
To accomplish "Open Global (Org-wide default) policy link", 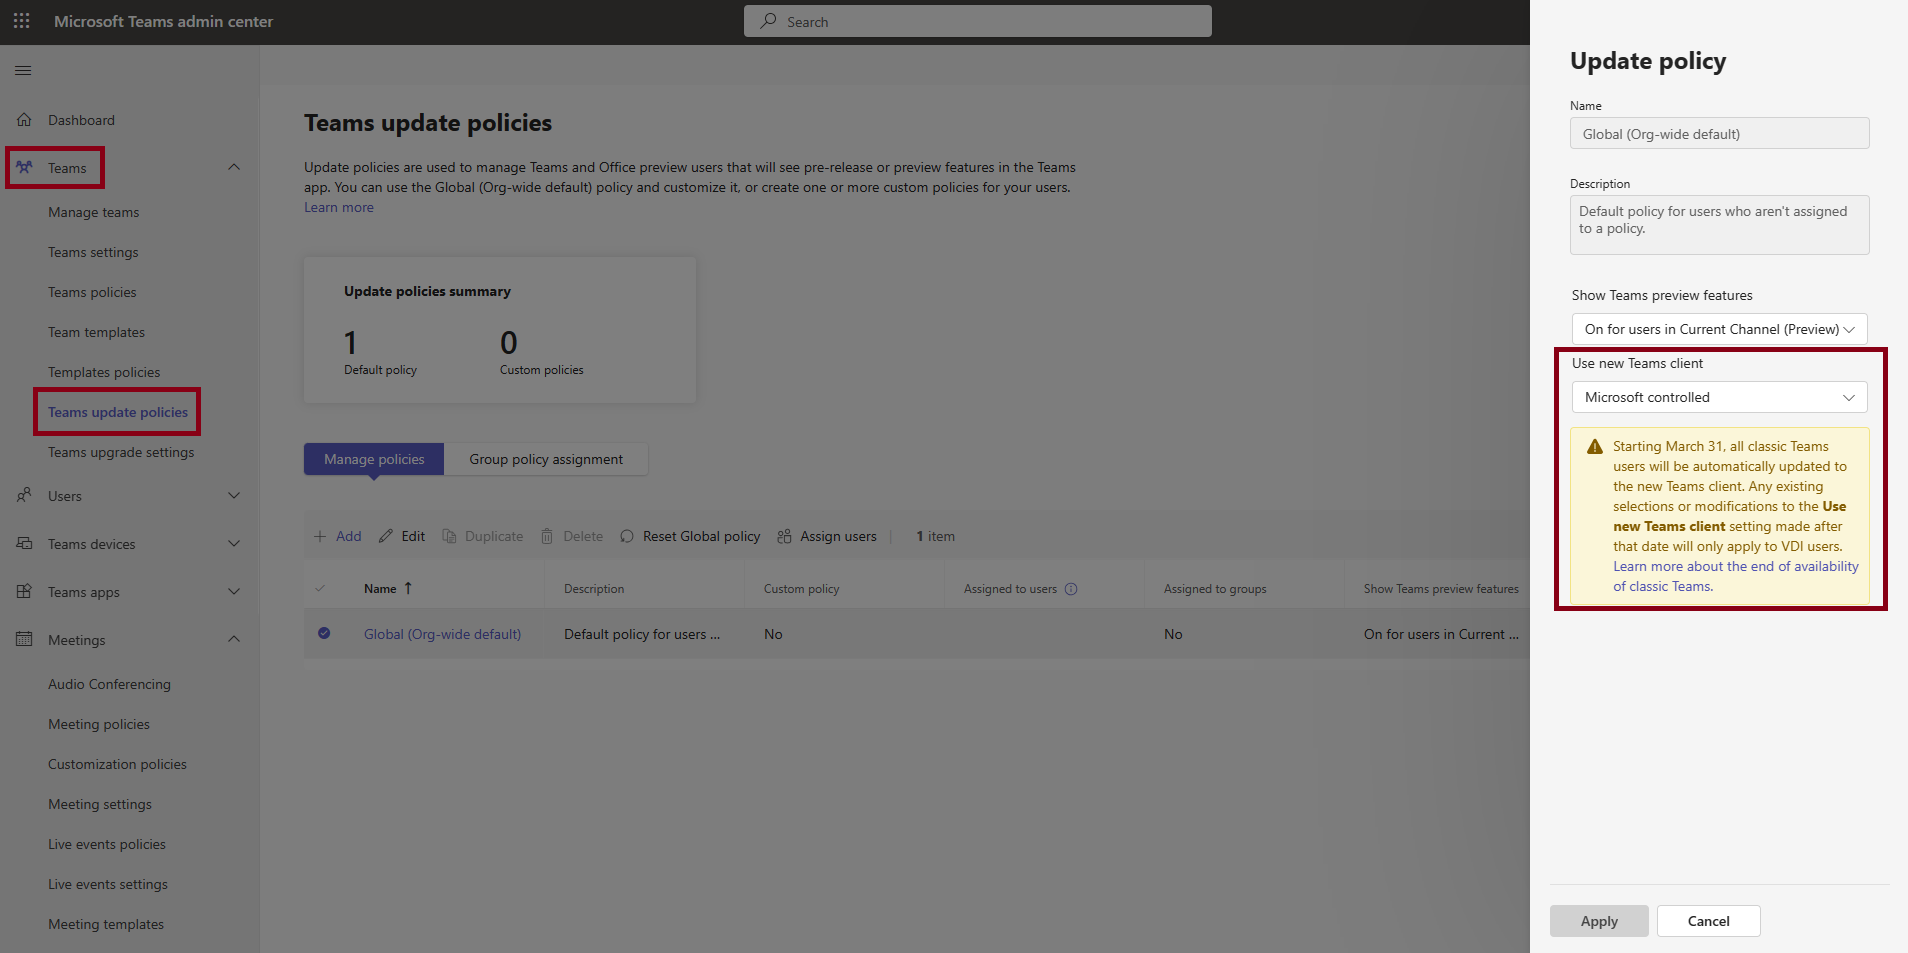I will coord(442,634).
